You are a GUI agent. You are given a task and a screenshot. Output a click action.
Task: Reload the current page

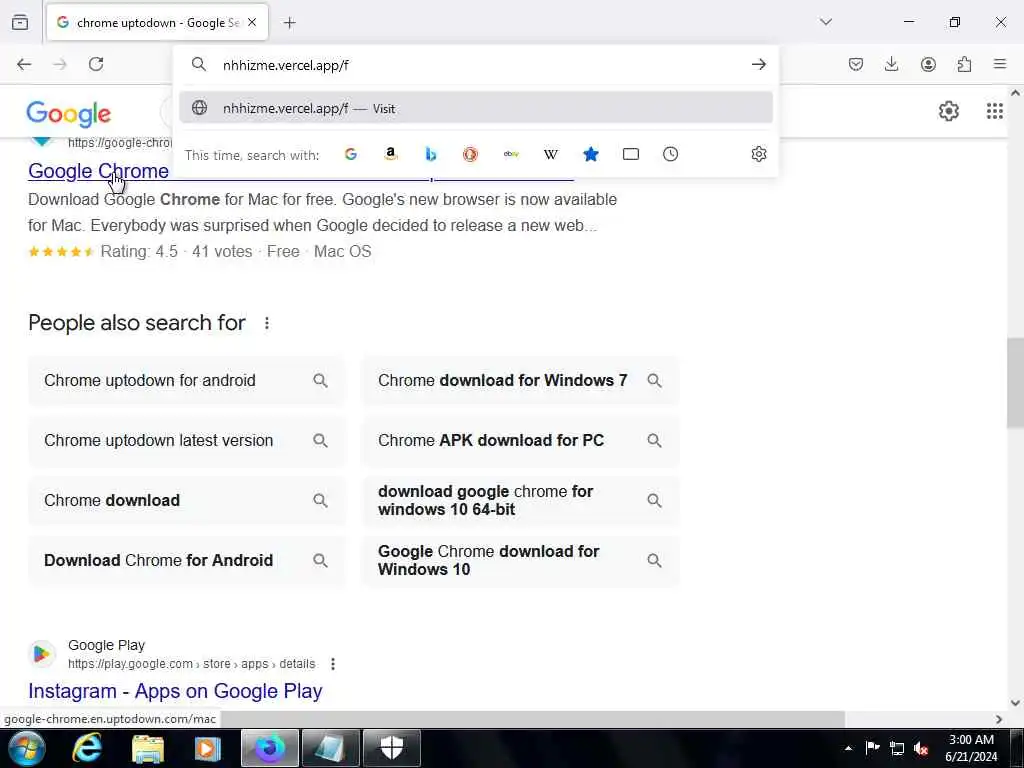96,64
